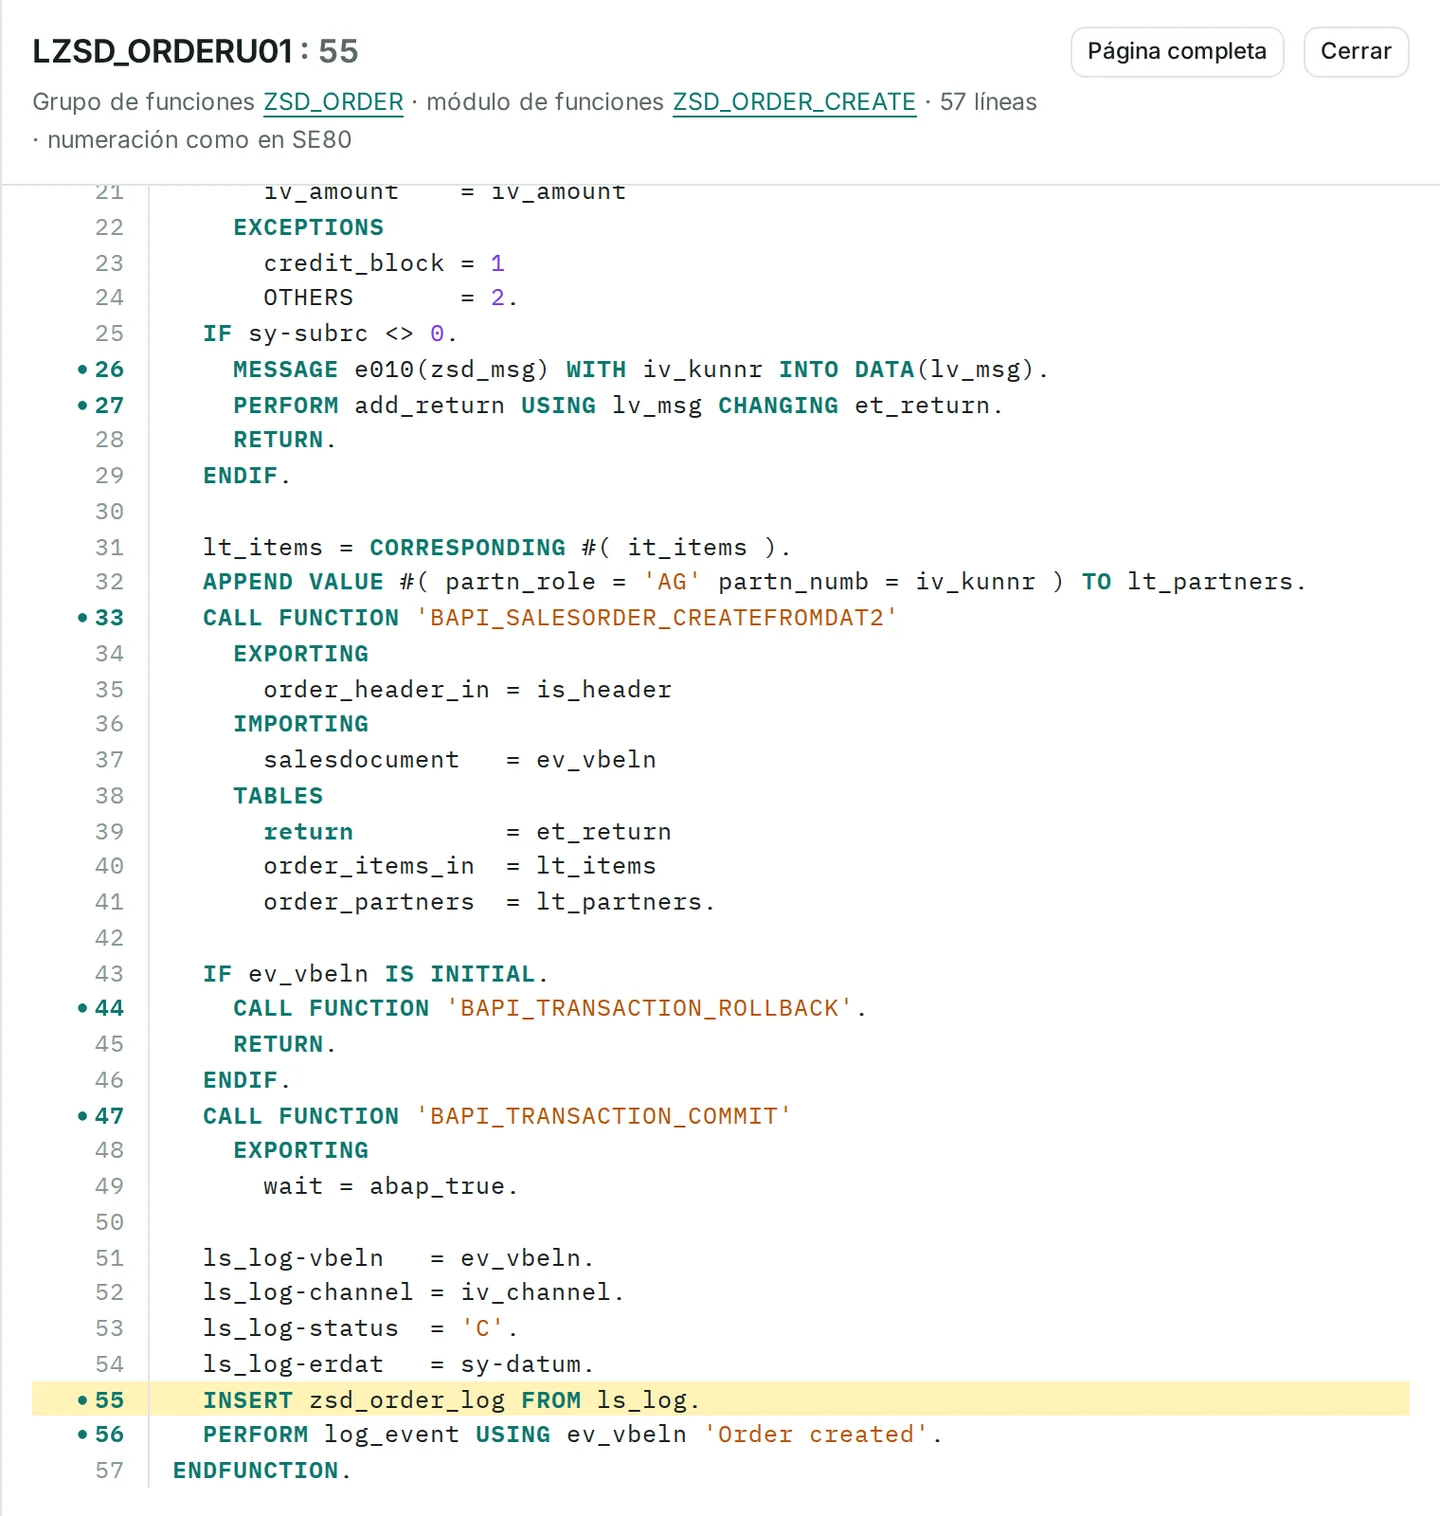The height and width of the screenshot is (1516, 1440).
Task: Click the CORRESPONDING keyword on line 31
Action: pyautogui.click(x=467, y=548)
